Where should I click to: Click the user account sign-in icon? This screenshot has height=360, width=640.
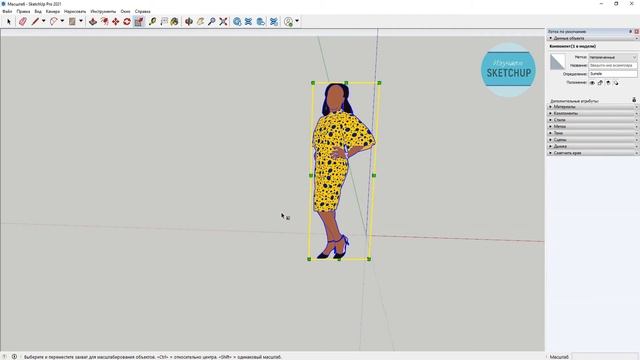tap(289, 22)
